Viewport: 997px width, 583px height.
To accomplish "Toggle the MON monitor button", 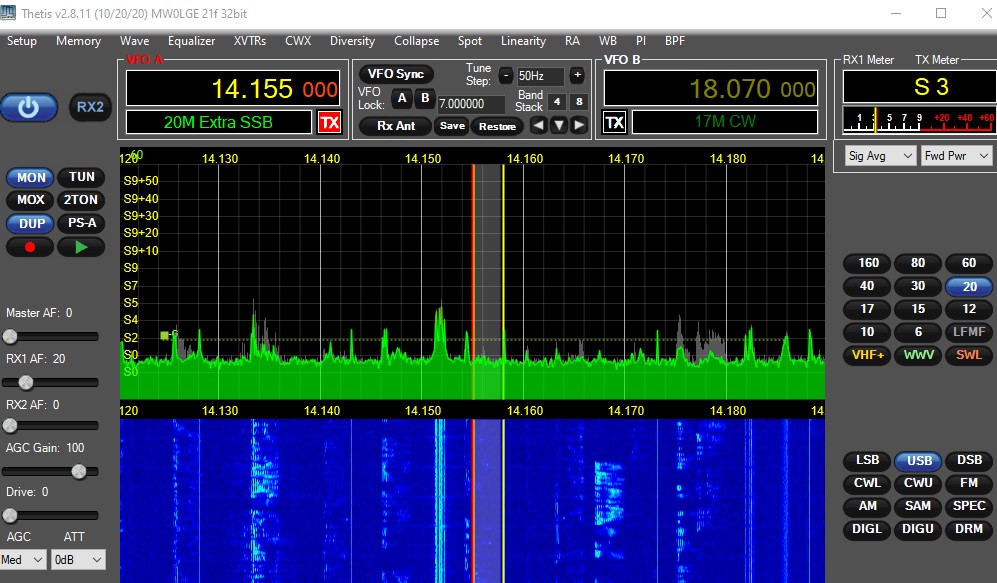I will pyautogui.click(x=31, y=177).
